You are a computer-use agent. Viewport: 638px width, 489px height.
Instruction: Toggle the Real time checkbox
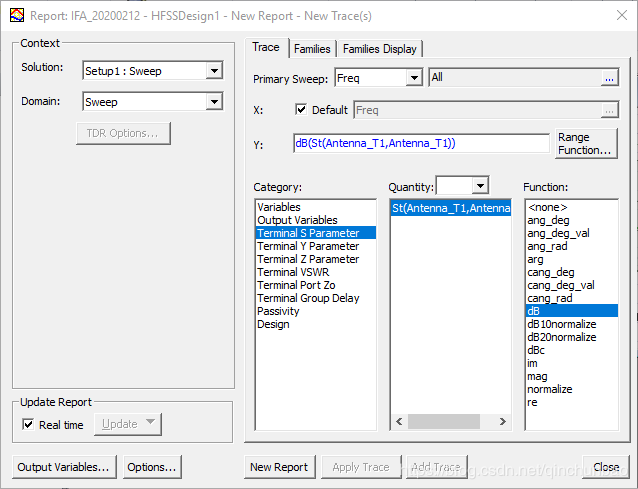pos(28,425)
